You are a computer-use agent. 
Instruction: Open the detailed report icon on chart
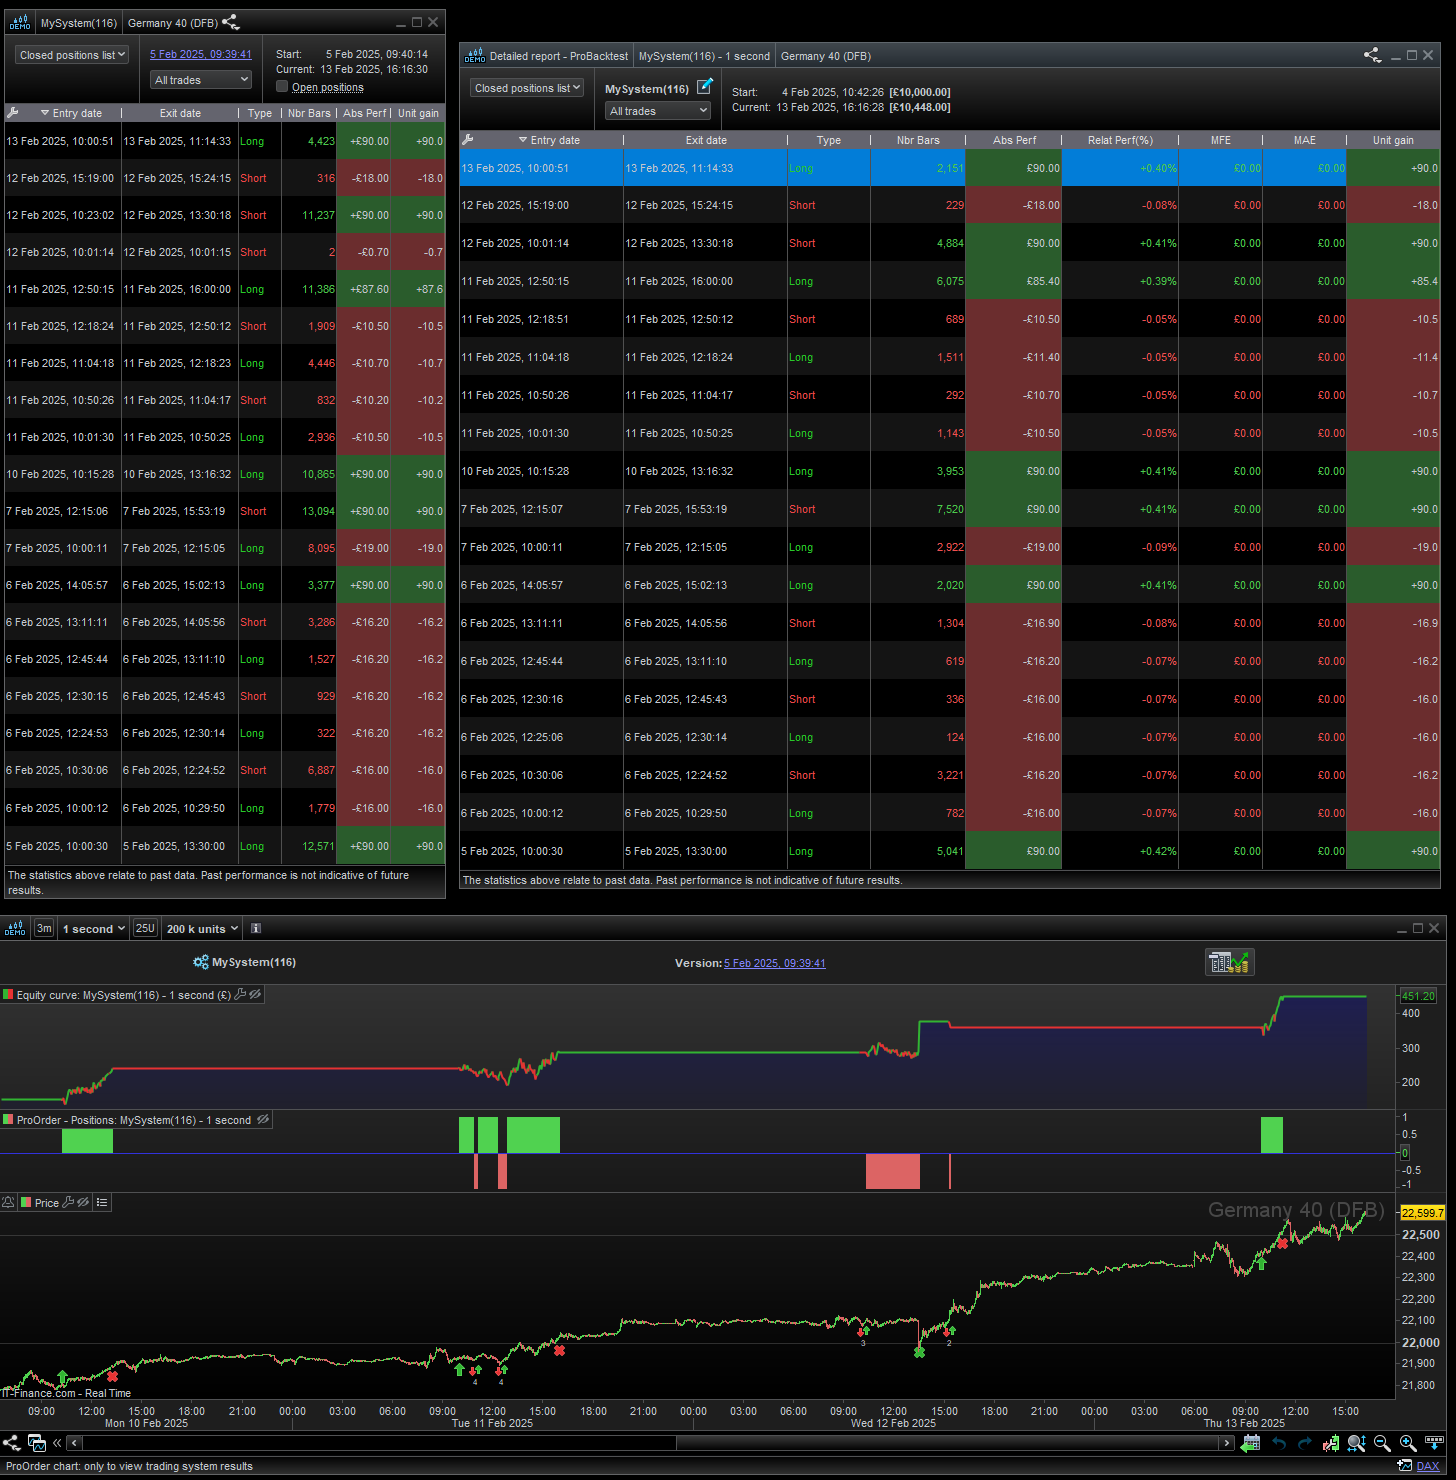pos(1229,962)
